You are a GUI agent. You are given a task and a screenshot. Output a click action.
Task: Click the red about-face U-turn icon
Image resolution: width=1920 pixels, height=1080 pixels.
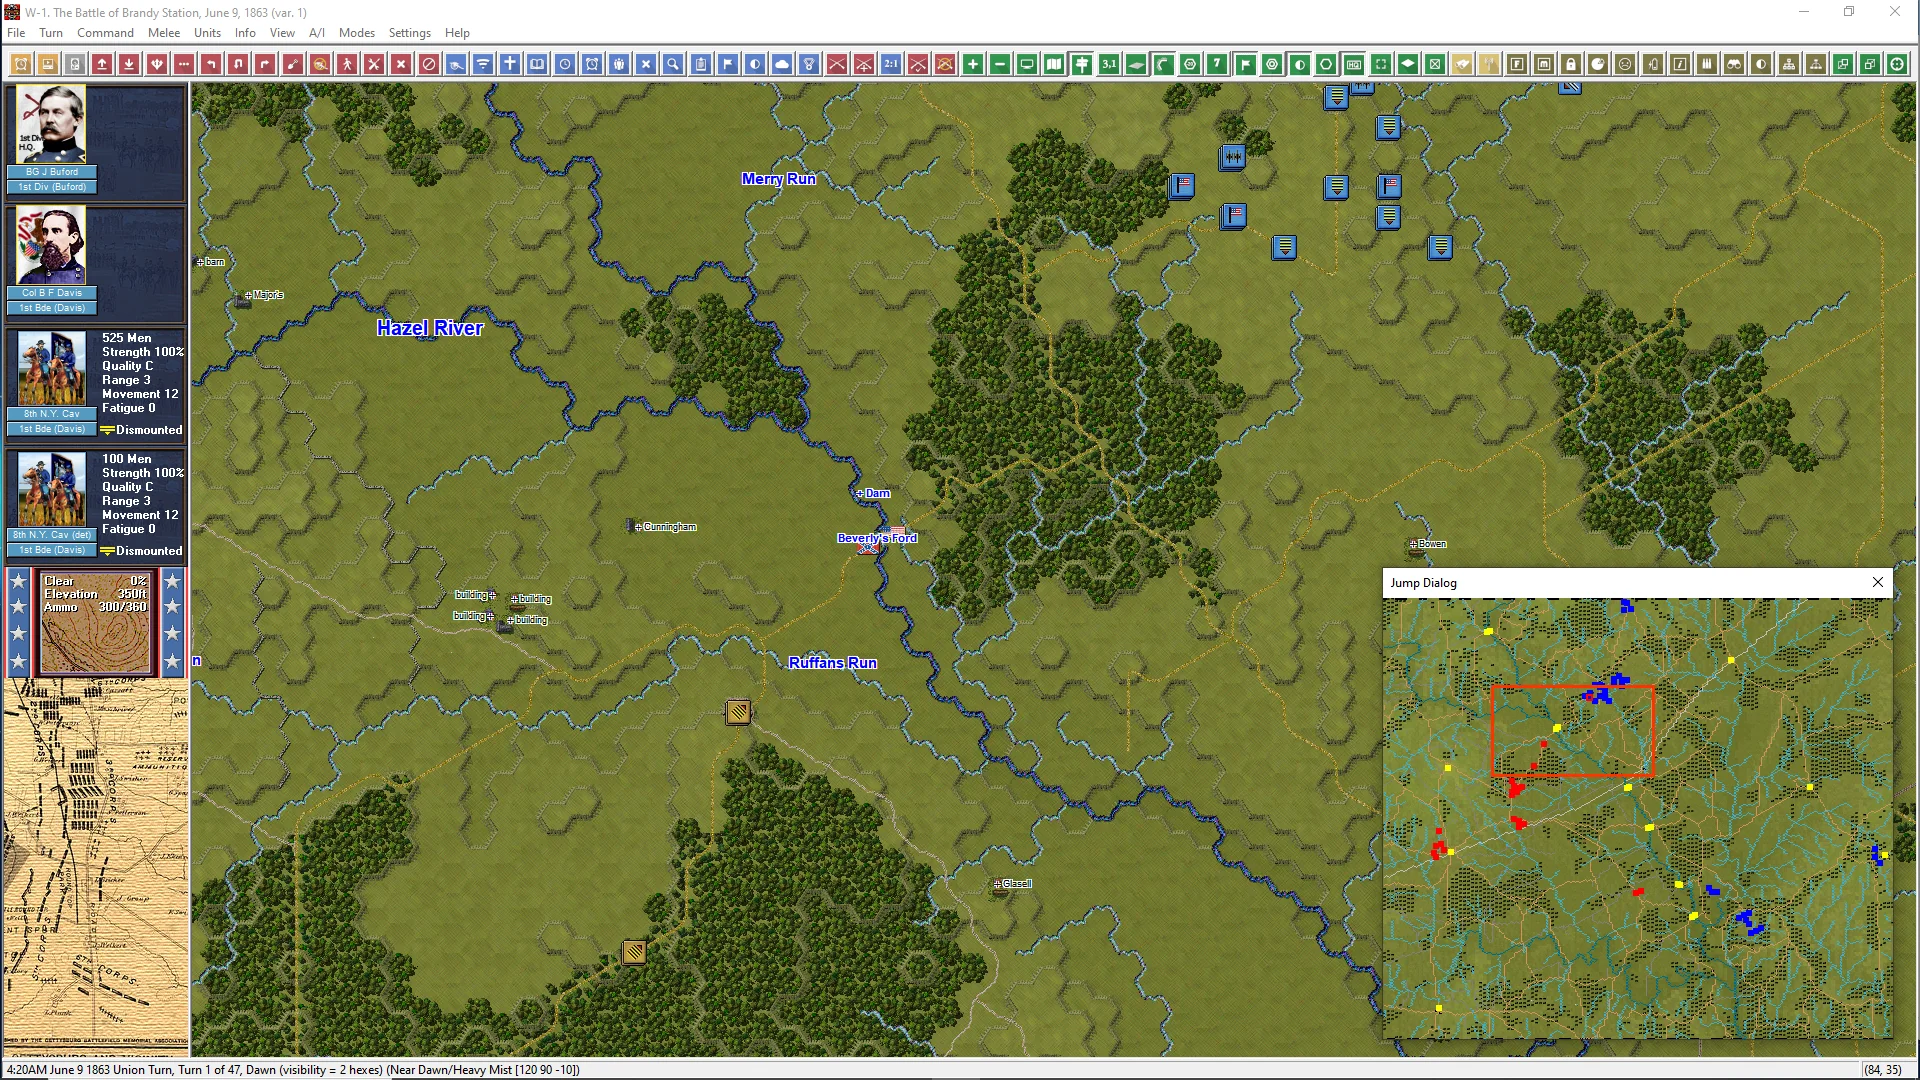[x=238, y=64]
